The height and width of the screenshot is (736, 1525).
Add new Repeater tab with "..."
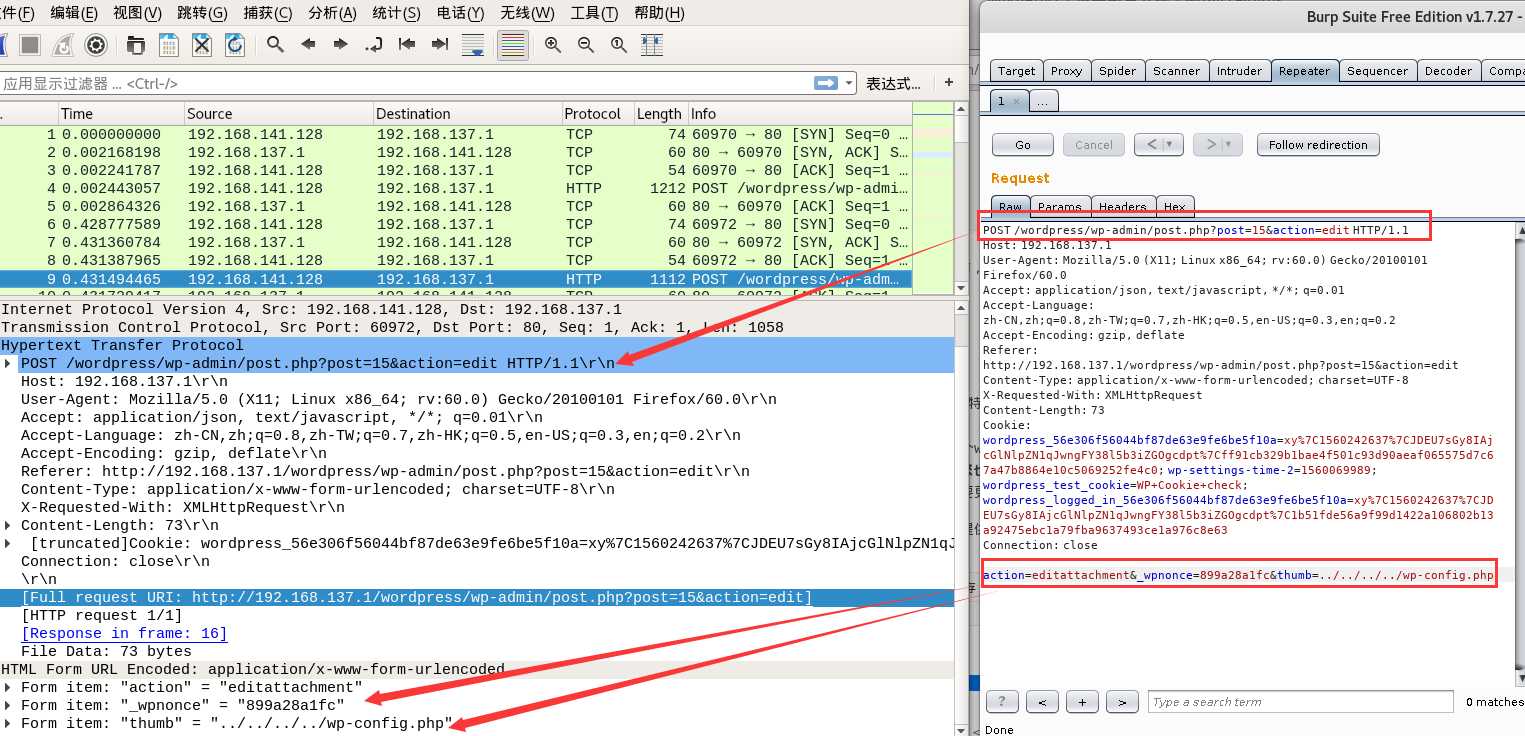1042,101
